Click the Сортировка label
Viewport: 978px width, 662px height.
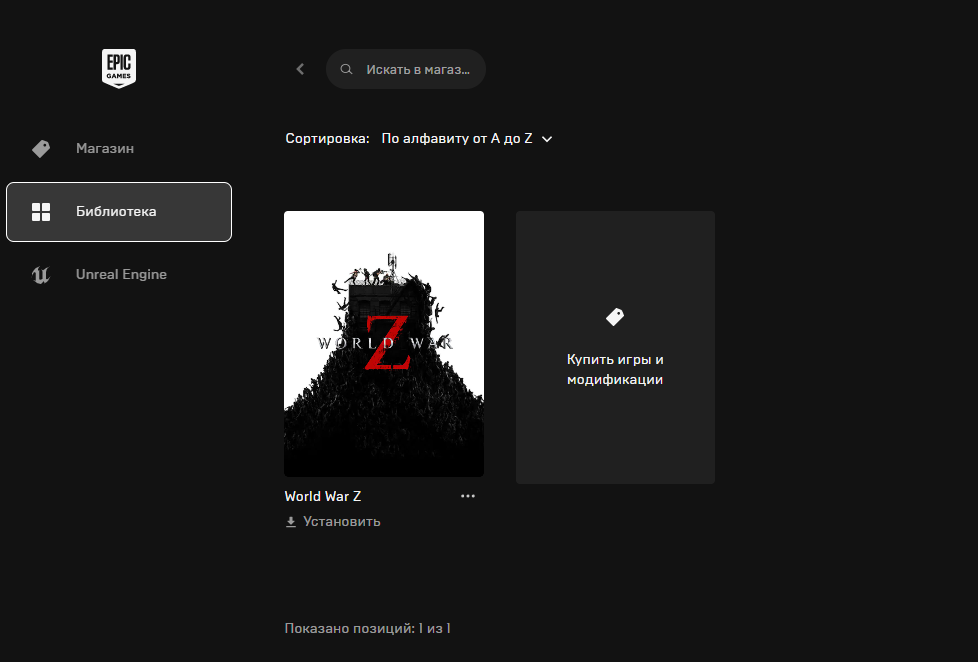[327, 139]
